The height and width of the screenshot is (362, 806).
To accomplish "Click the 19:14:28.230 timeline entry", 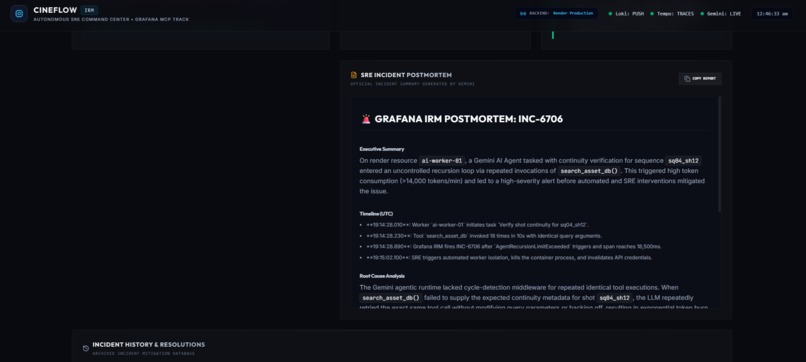I will click(484, 236).
